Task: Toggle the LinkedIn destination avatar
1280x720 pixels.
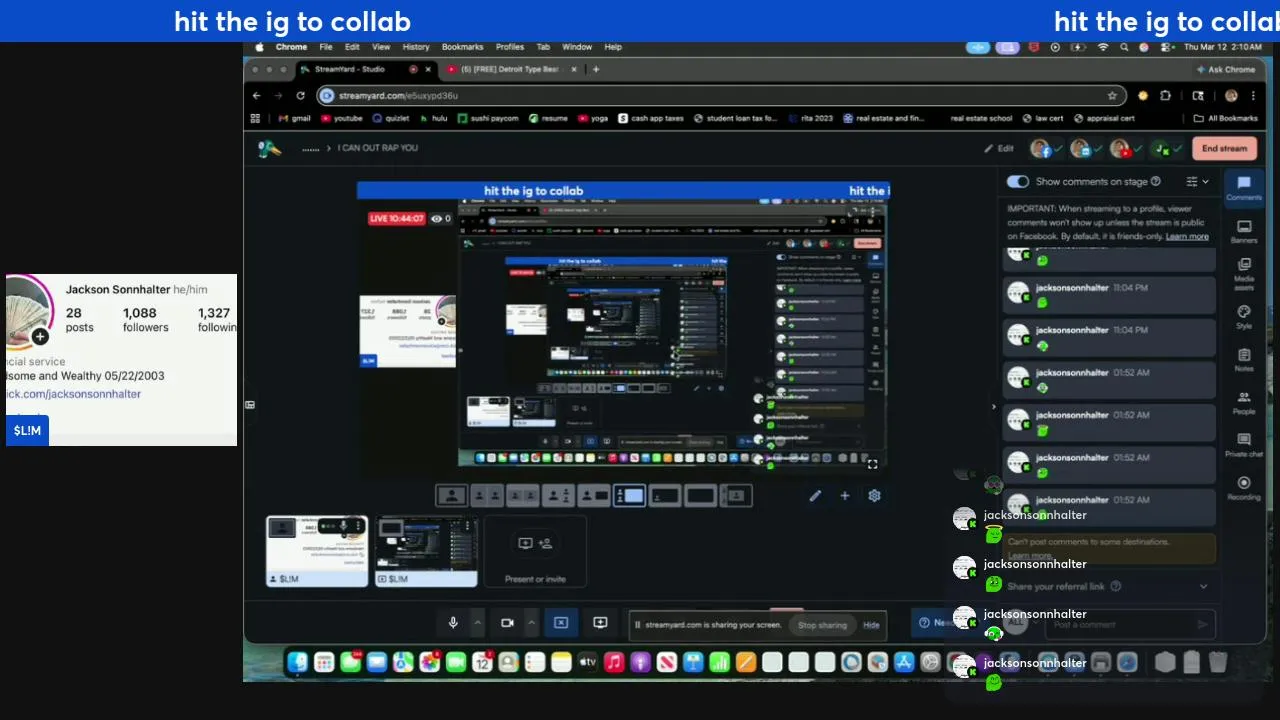Action: [1080, 148]
